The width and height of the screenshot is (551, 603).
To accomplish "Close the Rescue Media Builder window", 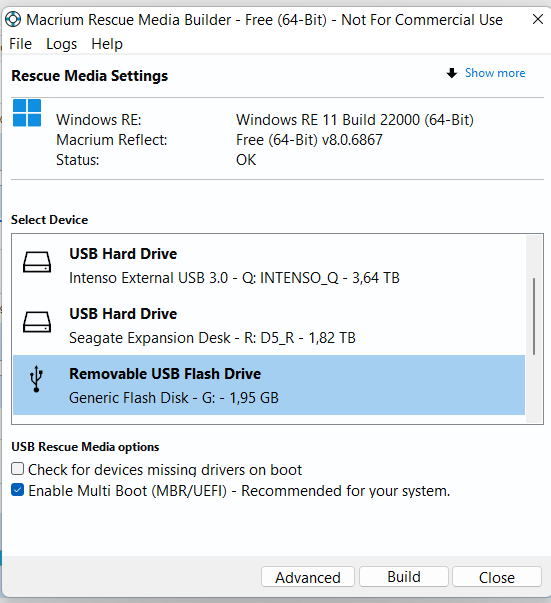I will tap(538, 19).
